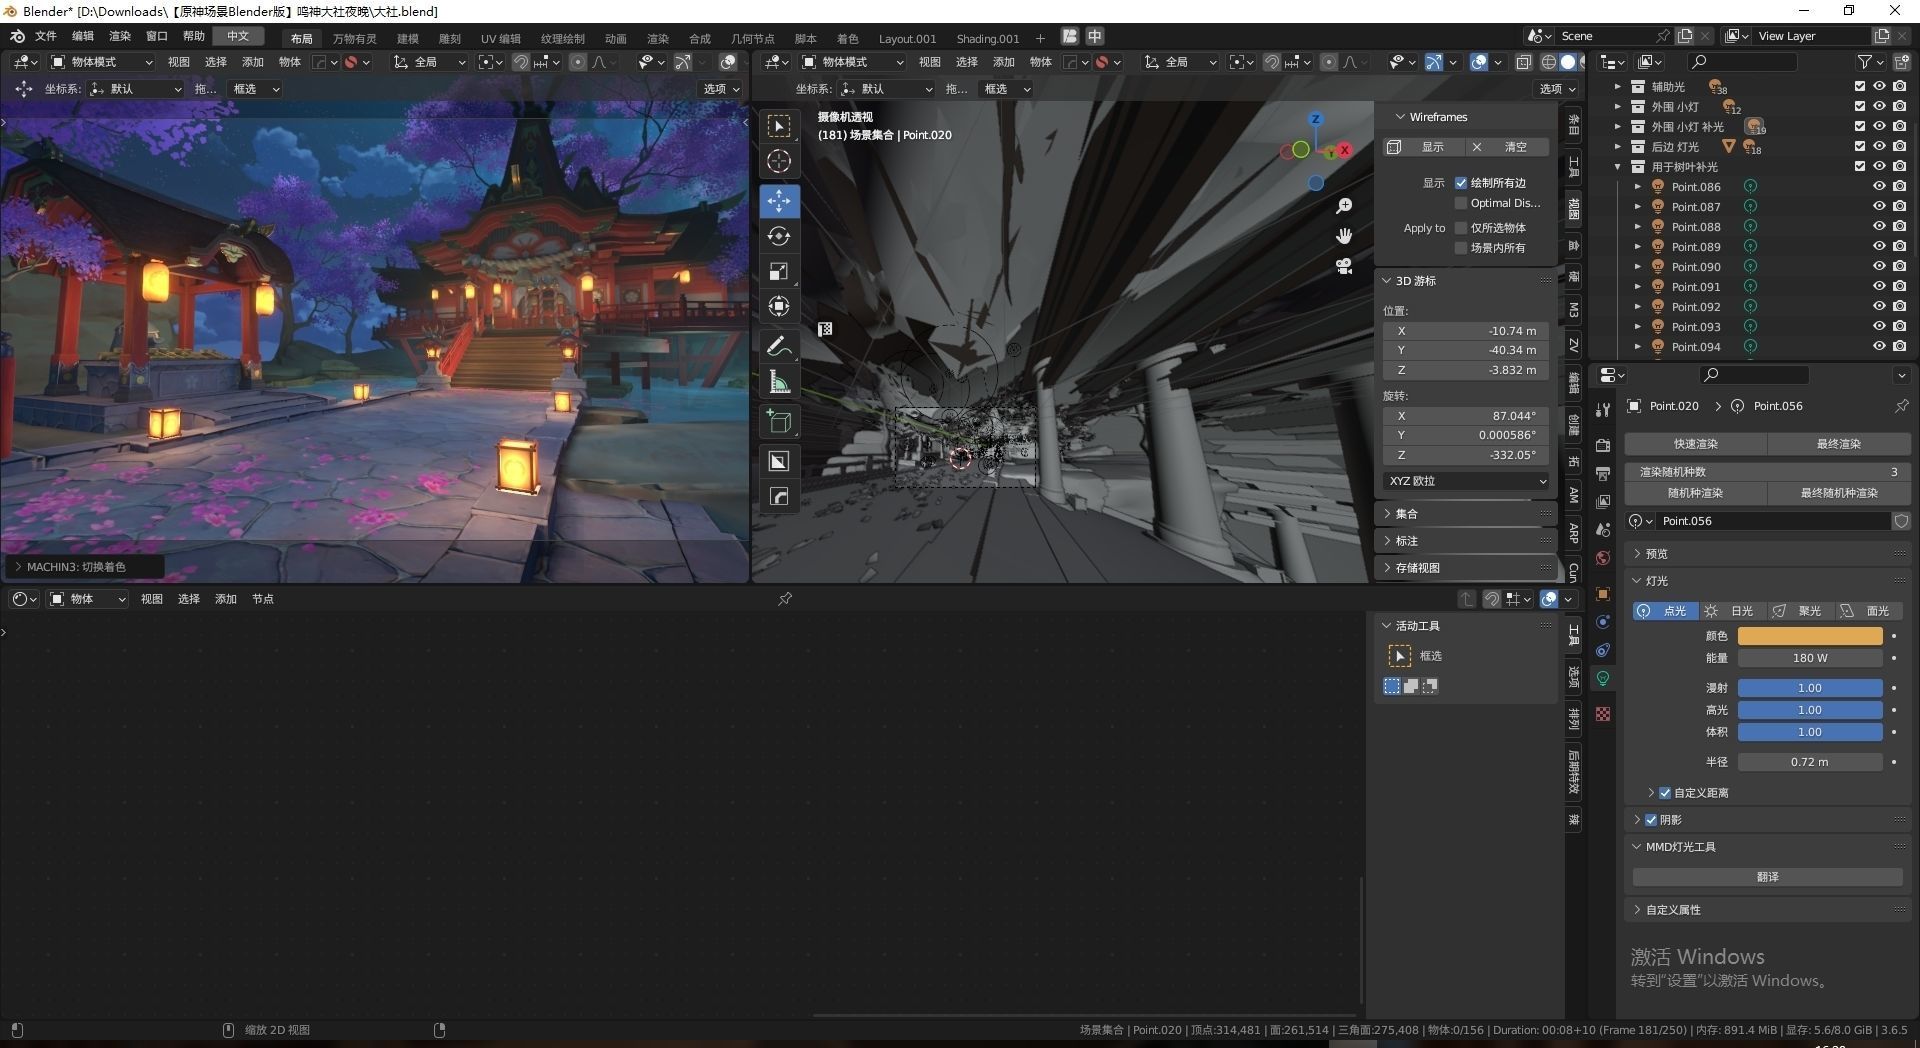Select the Measure tool
The height and width of the screenshot is (1048, 1920).
click(x=779, y=381)
